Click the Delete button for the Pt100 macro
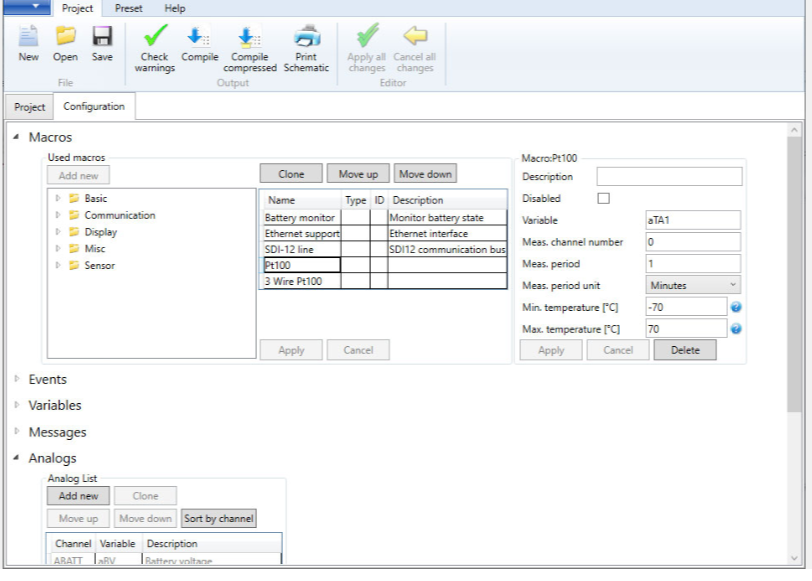The width and height of the screenshot is (812, 581). pyautogui.click(x=685, y=350)
